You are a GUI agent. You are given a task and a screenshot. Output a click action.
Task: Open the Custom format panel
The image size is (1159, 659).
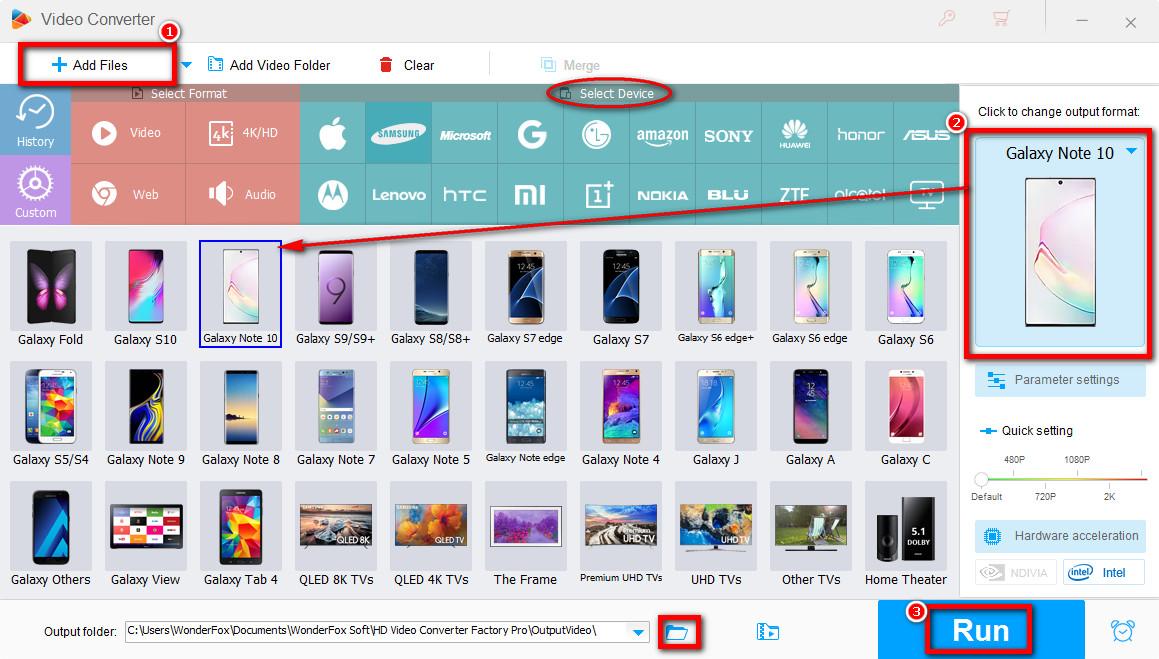[35, 191]
